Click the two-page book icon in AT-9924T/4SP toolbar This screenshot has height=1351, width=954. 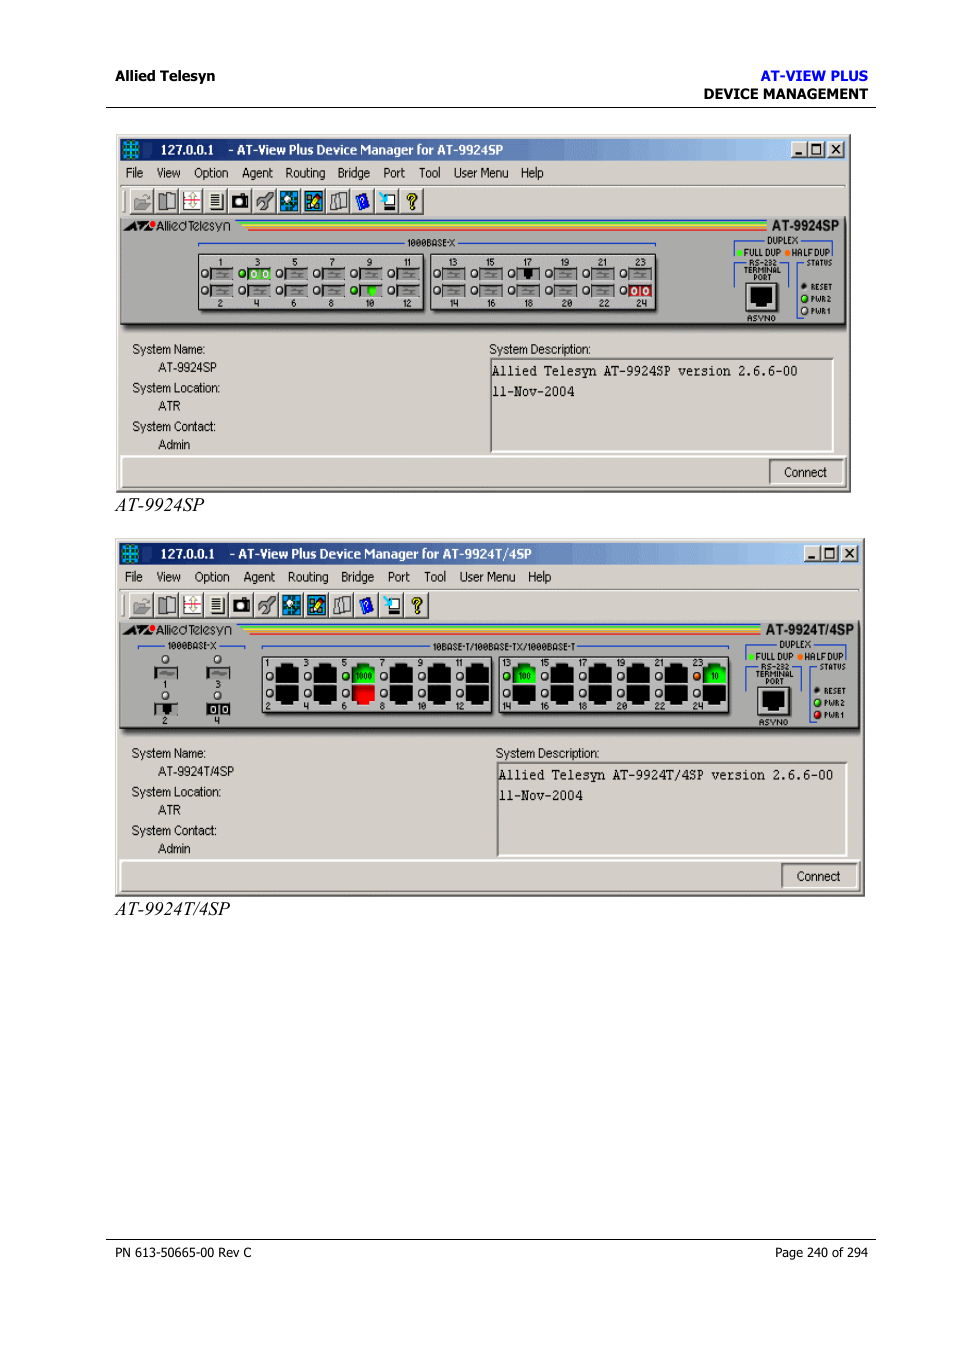point(167,605)
